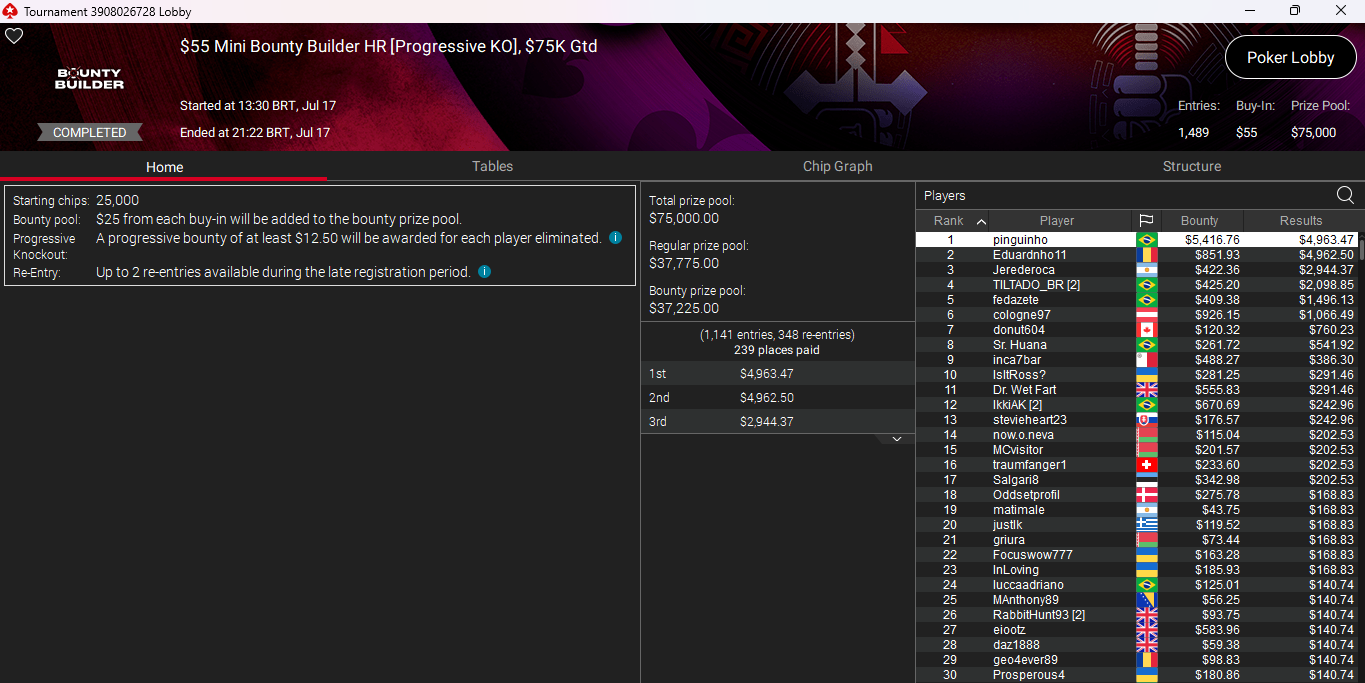Click Eduardnho11's Romania flag icon

tap(1146, 255)
